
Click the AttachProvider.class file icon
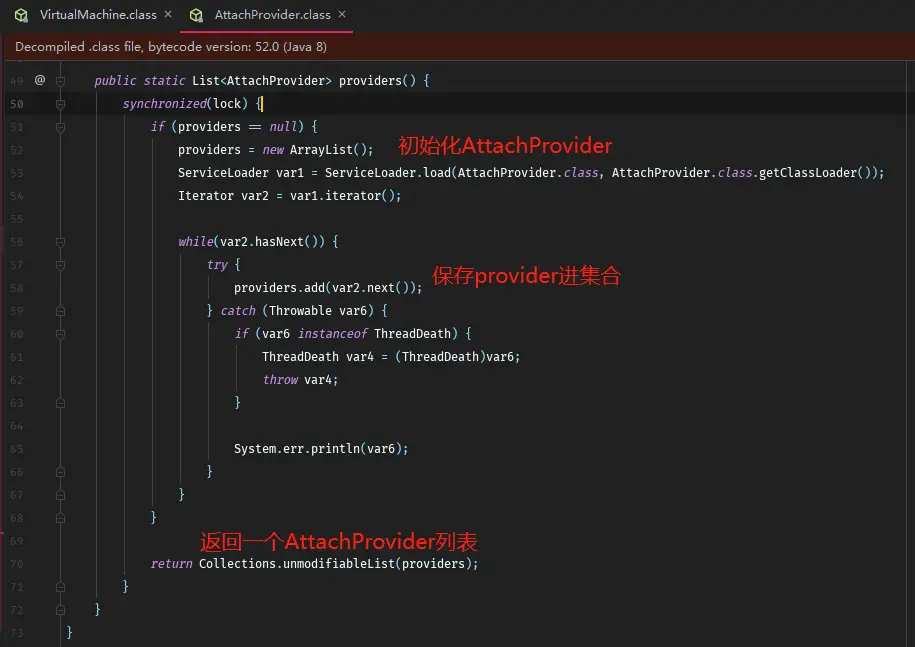coord(197,15)
